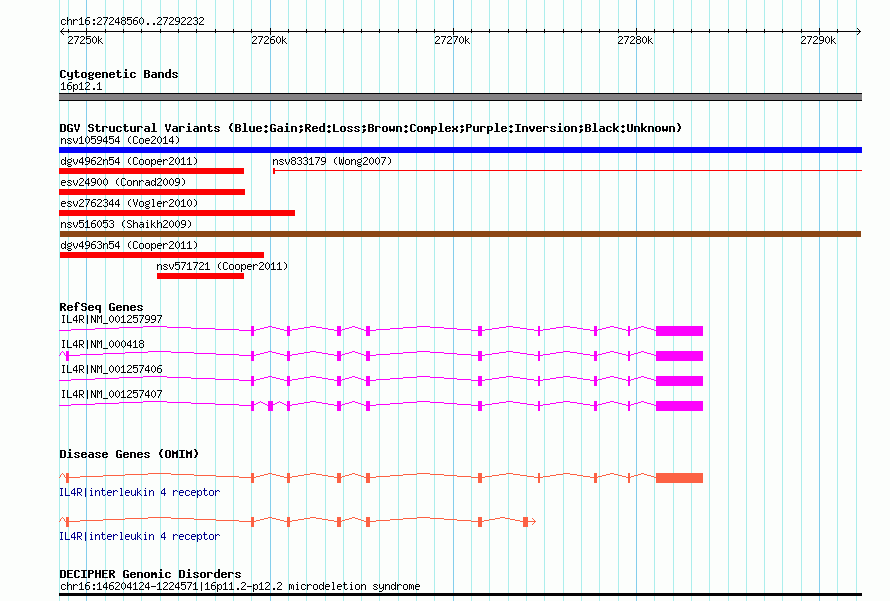Click the left arrow end of the ruler
The image size is (890, 601).
coord(62,32)
